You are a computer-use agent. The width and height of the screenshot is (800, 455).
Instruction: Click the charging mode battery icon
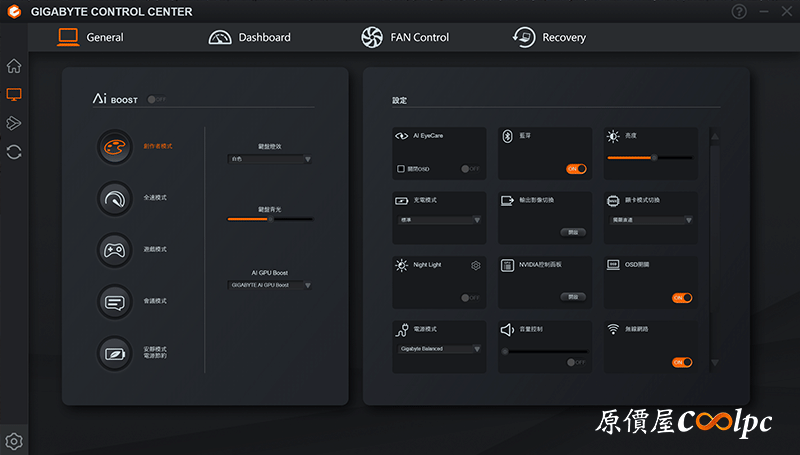tap(402, 200)
